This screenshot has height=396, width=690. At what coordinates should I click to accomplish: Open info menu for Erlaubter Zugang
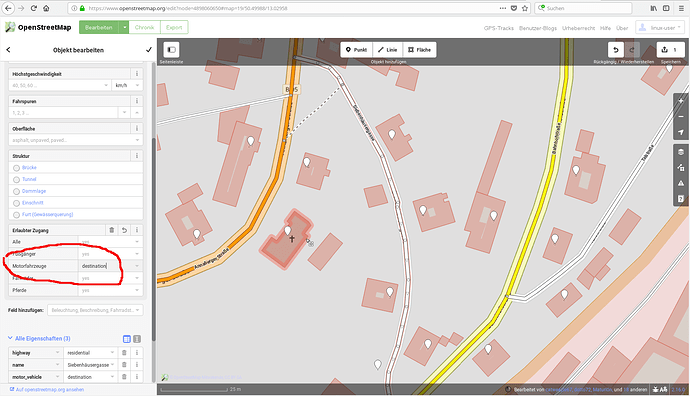(x=137, y=230)
